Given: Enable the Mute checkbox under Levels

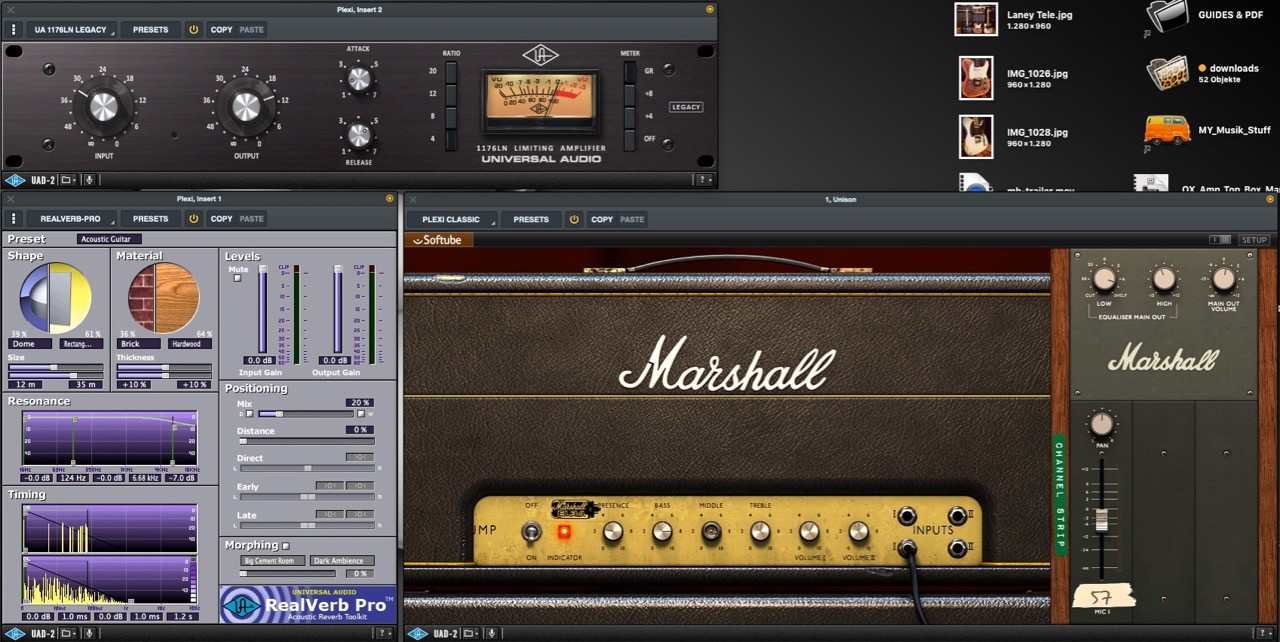Looking at the screenshot, I should pyautogui.click(x=237, y=278).
